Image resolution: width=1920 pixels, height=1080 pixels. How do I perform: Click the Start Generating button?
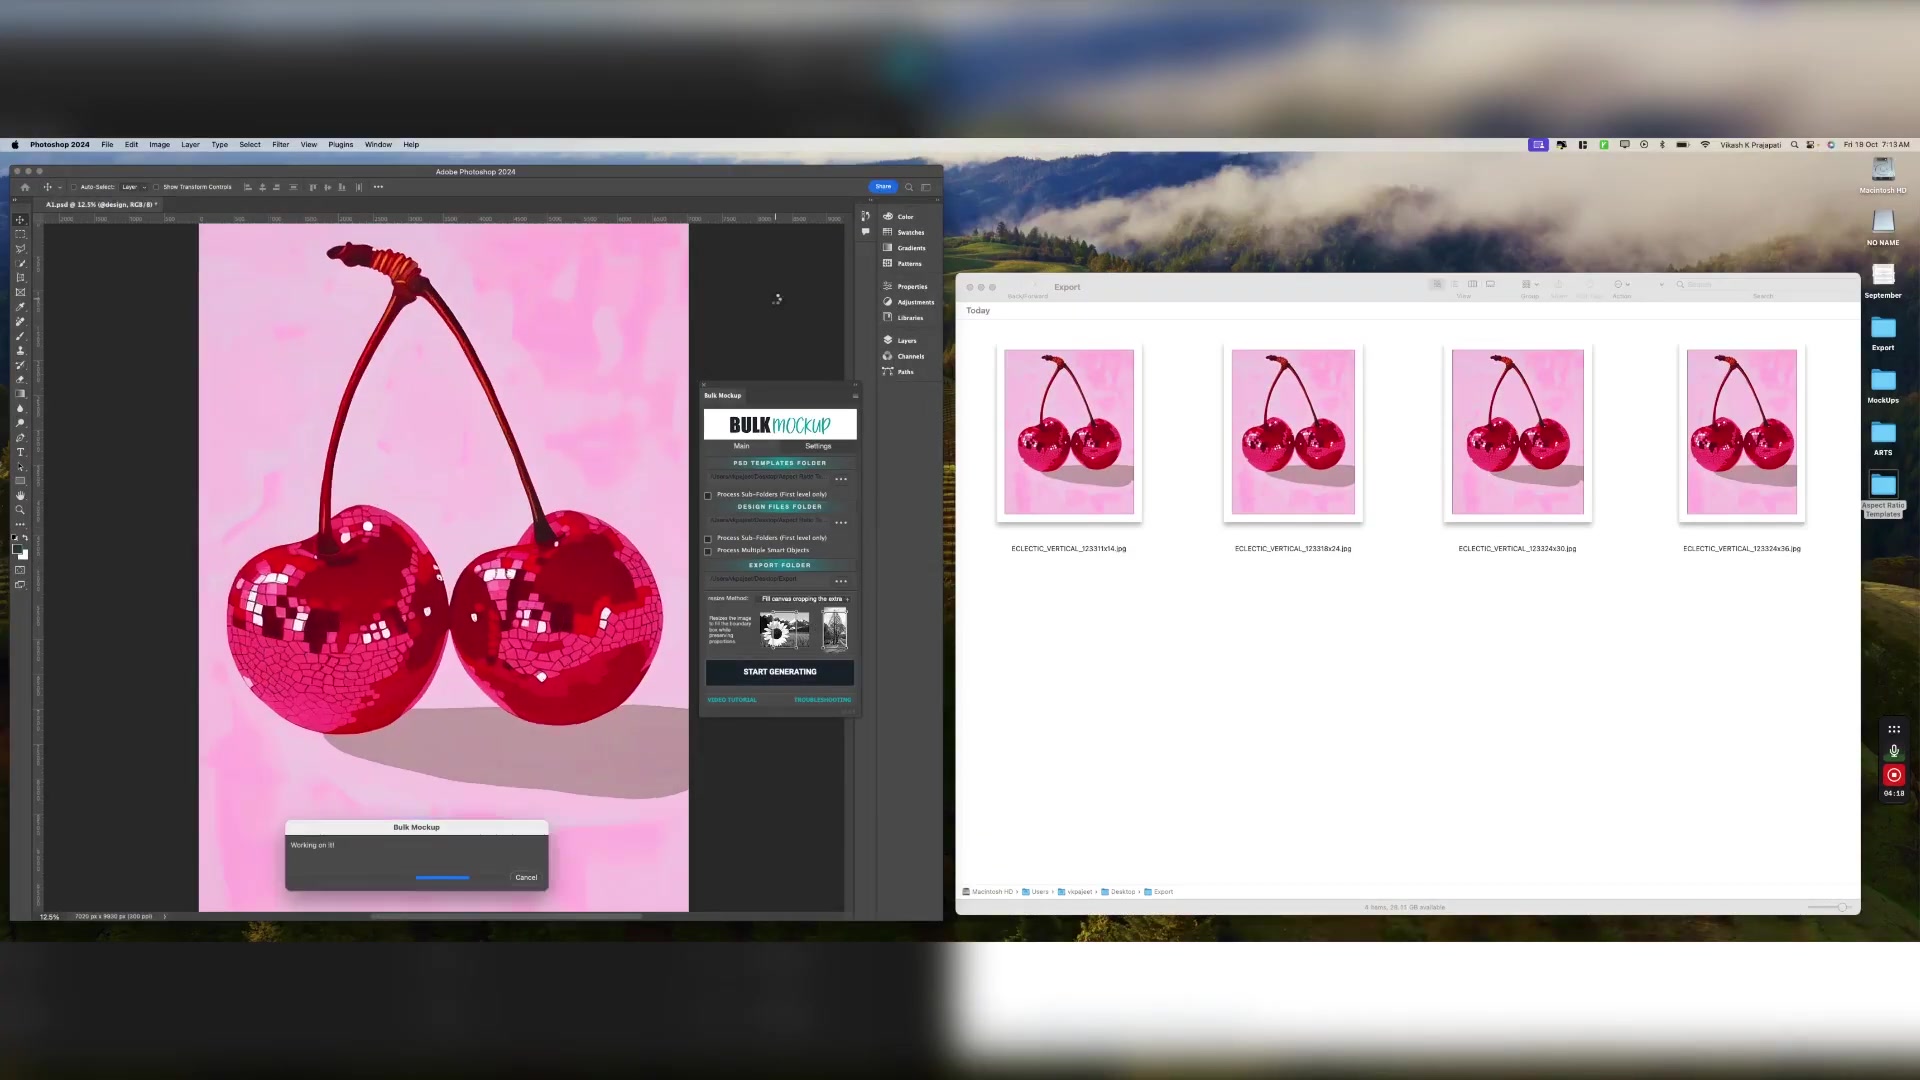coord(779,671)
